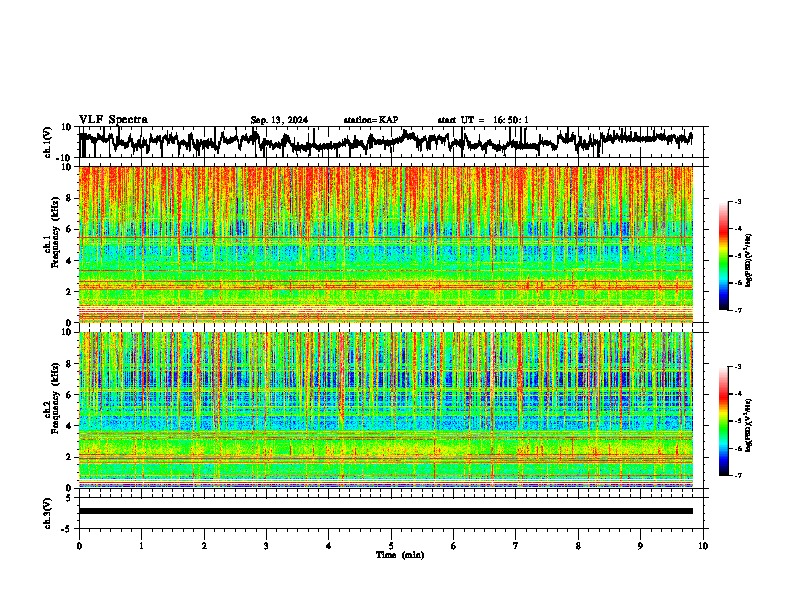Click the 'start UT = 16:50: 1' text

click(x=483, y=120)
